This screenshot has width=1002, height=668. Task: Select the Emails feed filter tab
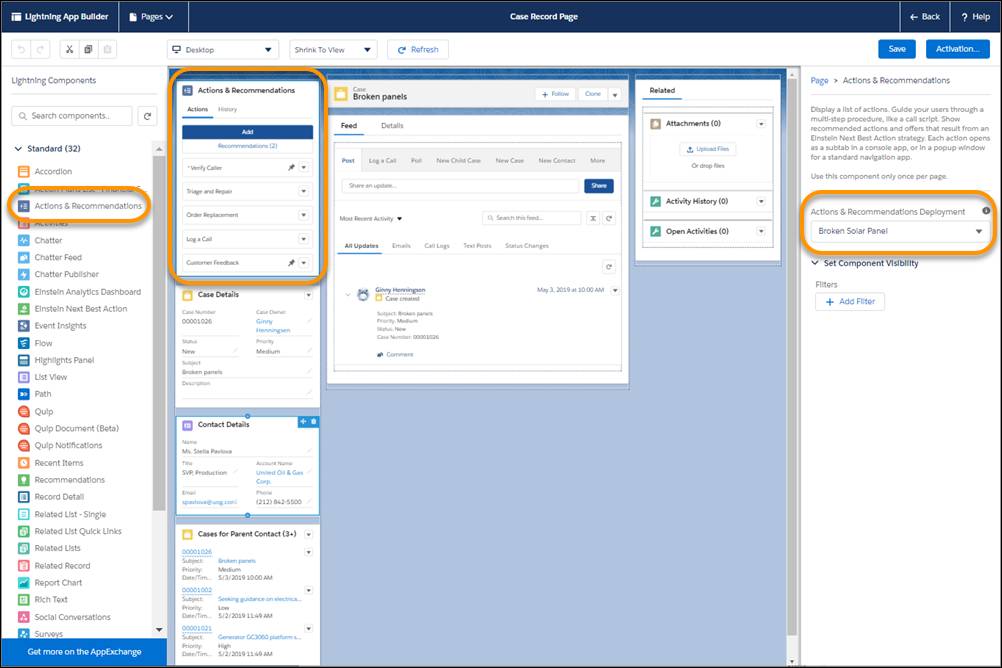point(401,245)
